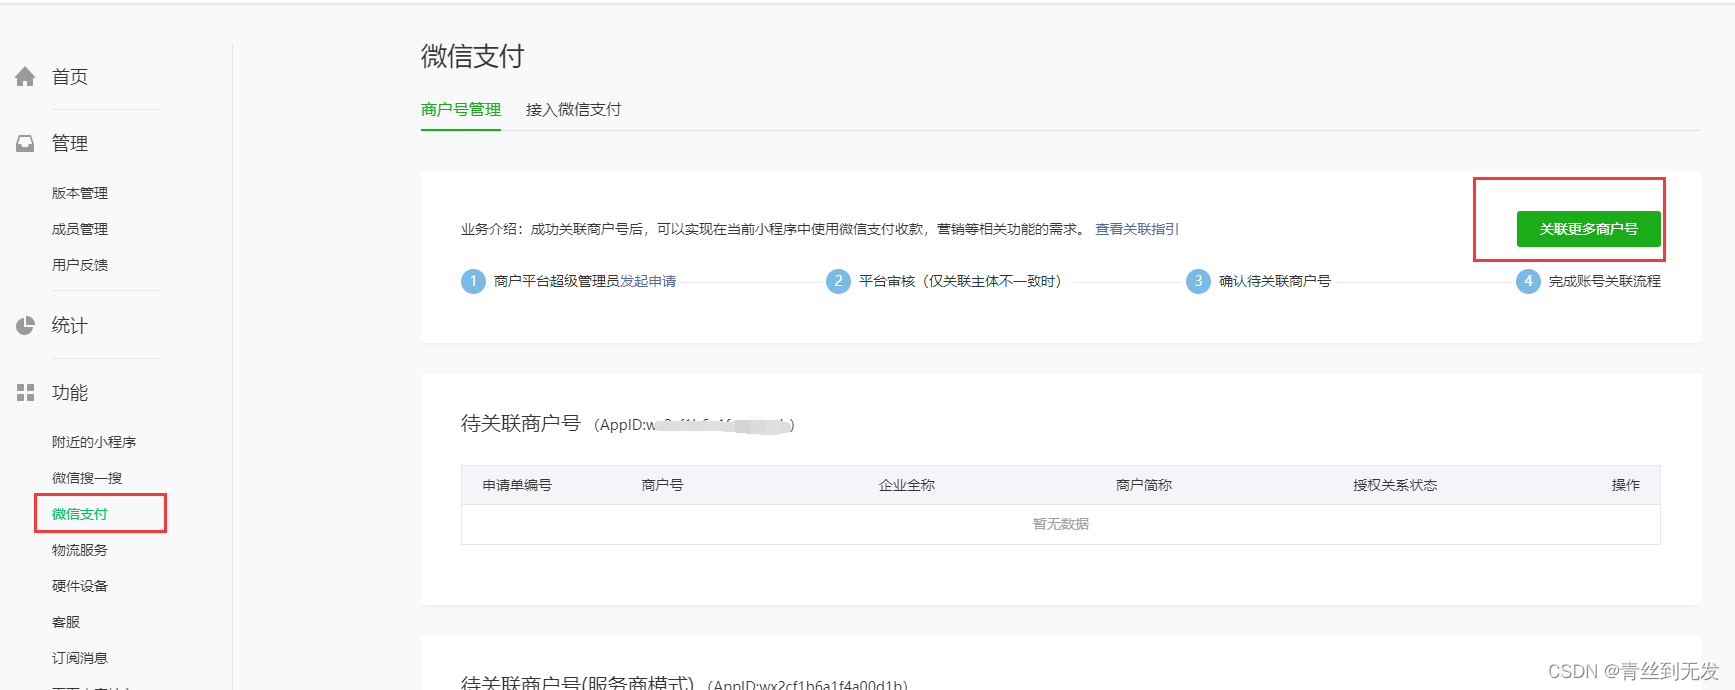Click the 商户简称 column header
Image resolution: width=1735 pixels, height=690 pixels.
pyautogui.click(x=1144, y=485)
